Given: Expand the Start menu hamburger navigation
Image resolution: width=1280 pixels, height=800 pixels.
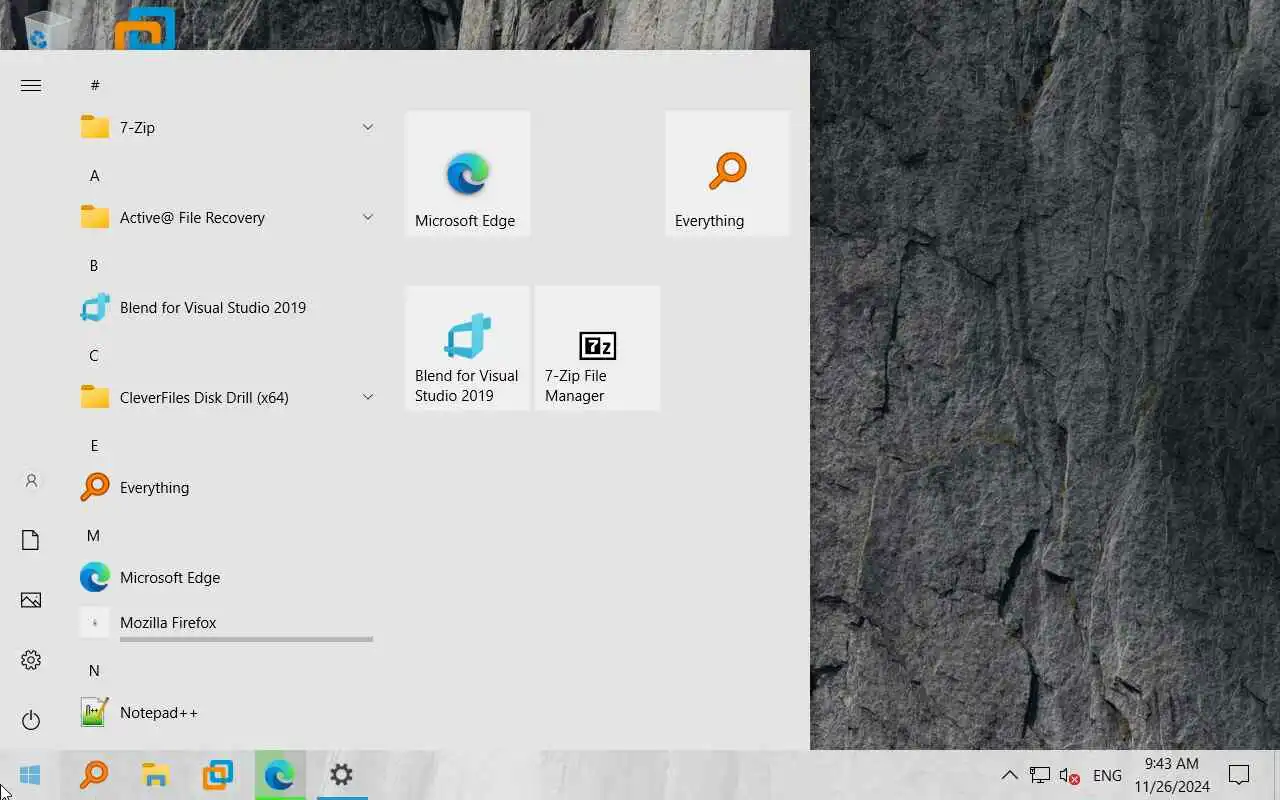Looking at the screenshot, I should click(31, 86).
